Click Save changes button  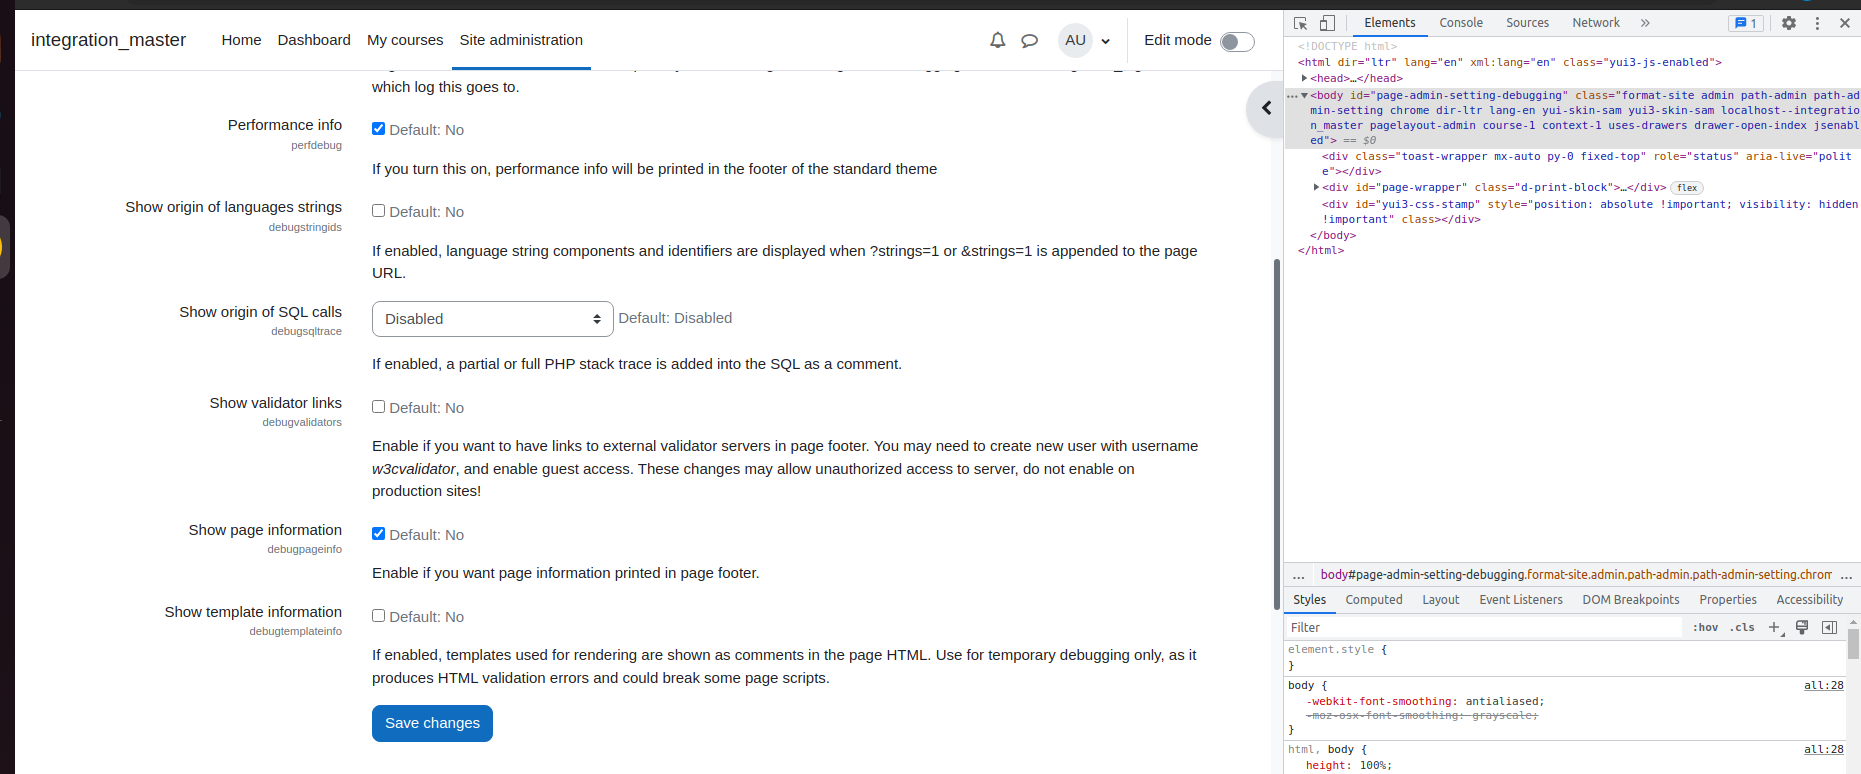(432, 723)
